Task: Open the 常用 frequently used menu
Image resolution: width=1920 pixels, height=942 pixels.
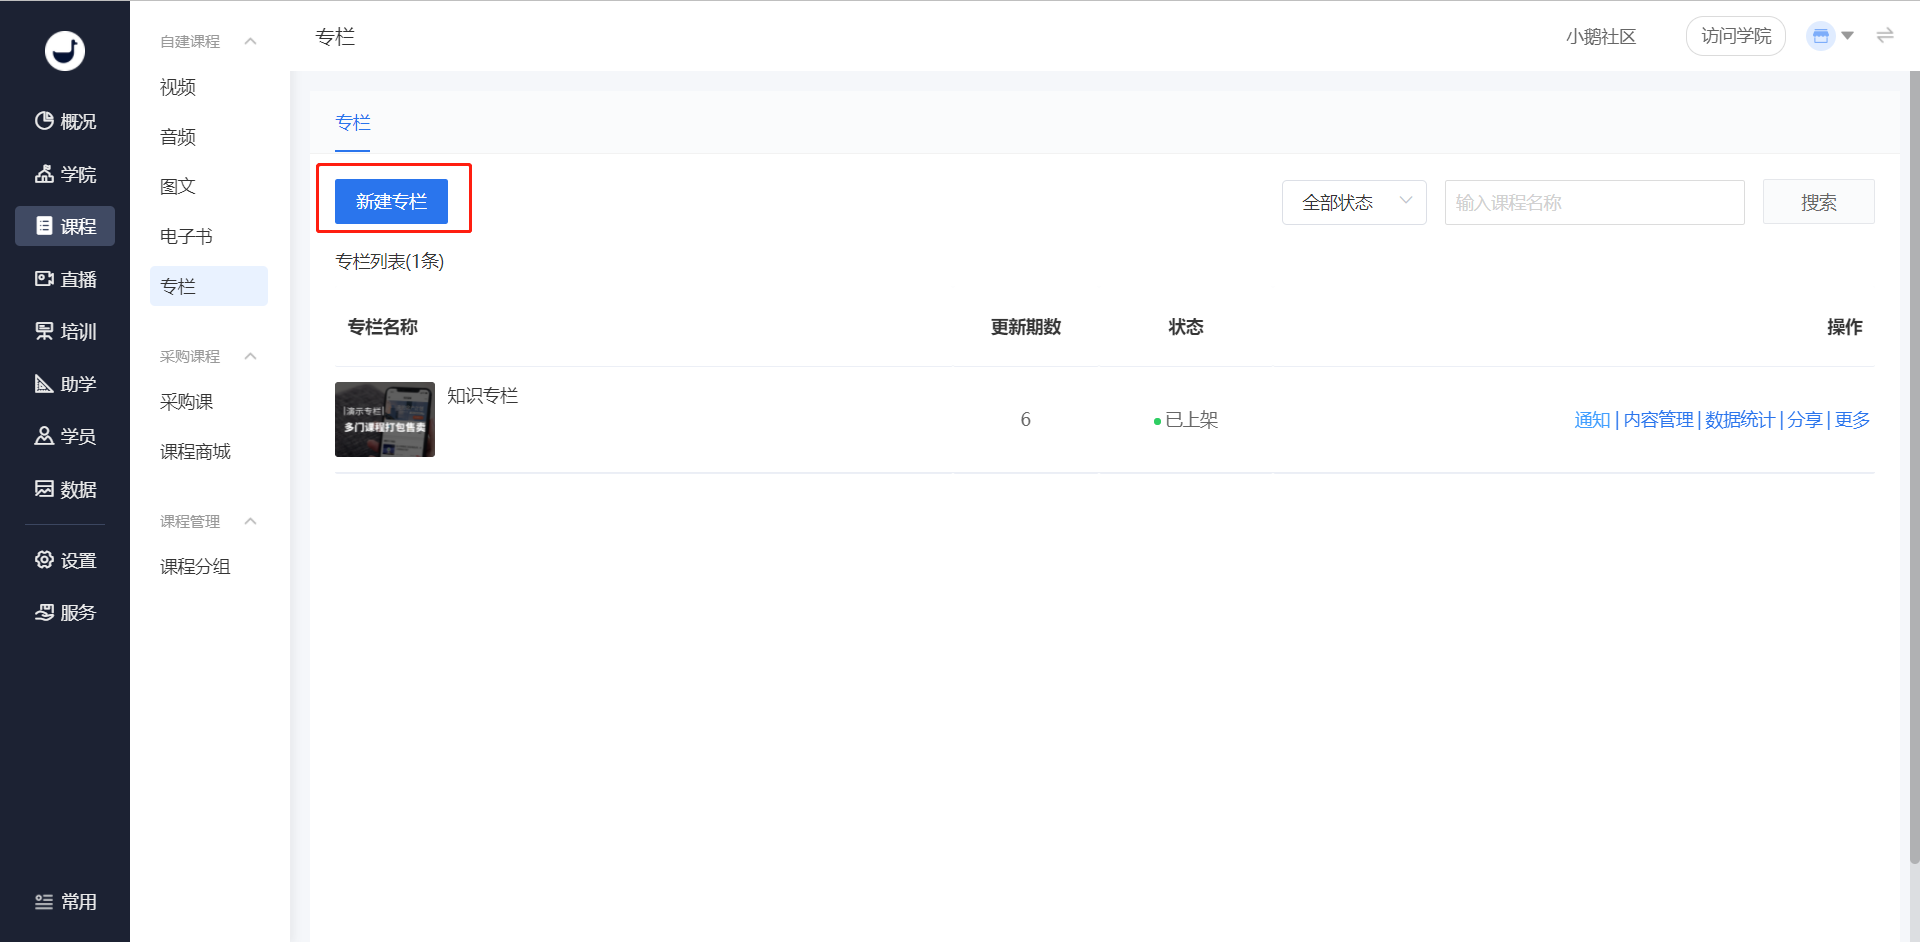Action: pos(65,901)
